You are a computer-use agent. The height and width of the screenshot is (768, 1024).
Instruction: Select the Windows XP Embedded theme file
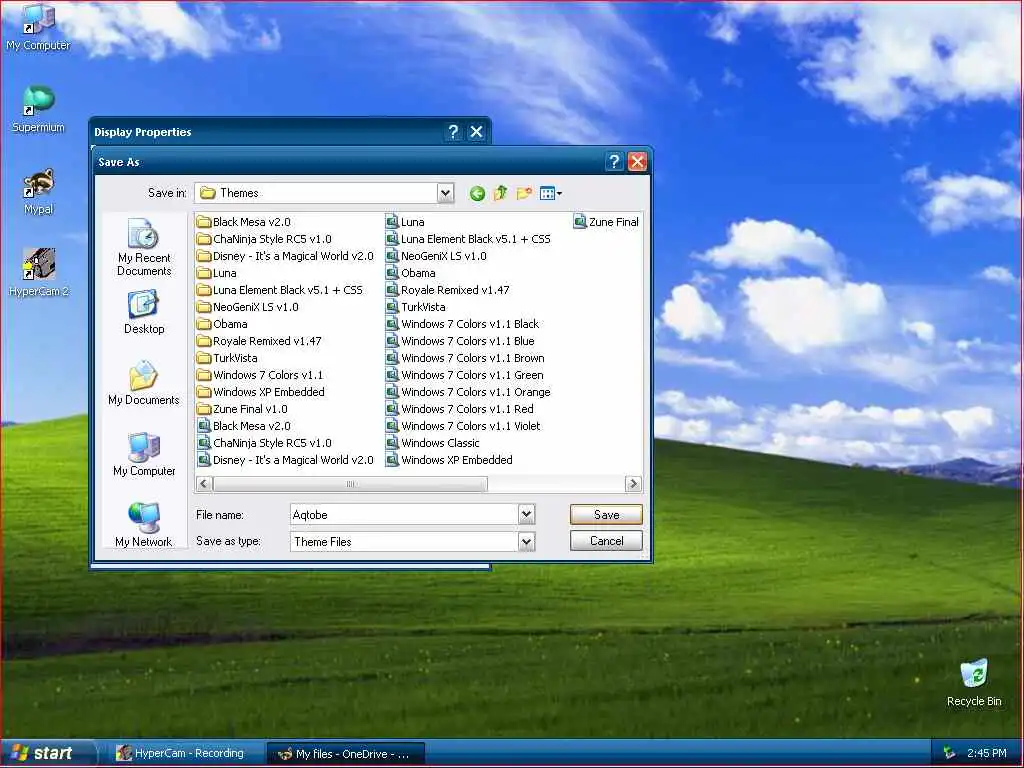(x=449, y=460)
